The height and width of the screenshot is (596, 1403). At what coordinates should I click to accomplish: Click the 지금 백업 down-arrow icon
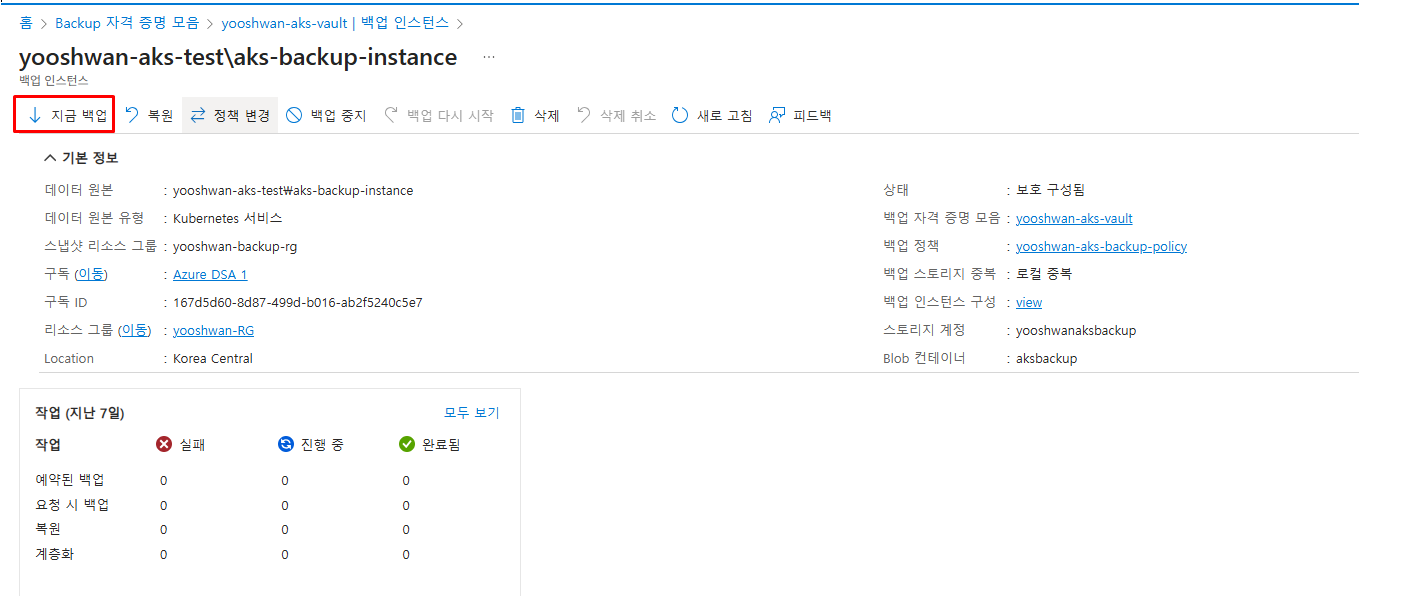[34, 115]
